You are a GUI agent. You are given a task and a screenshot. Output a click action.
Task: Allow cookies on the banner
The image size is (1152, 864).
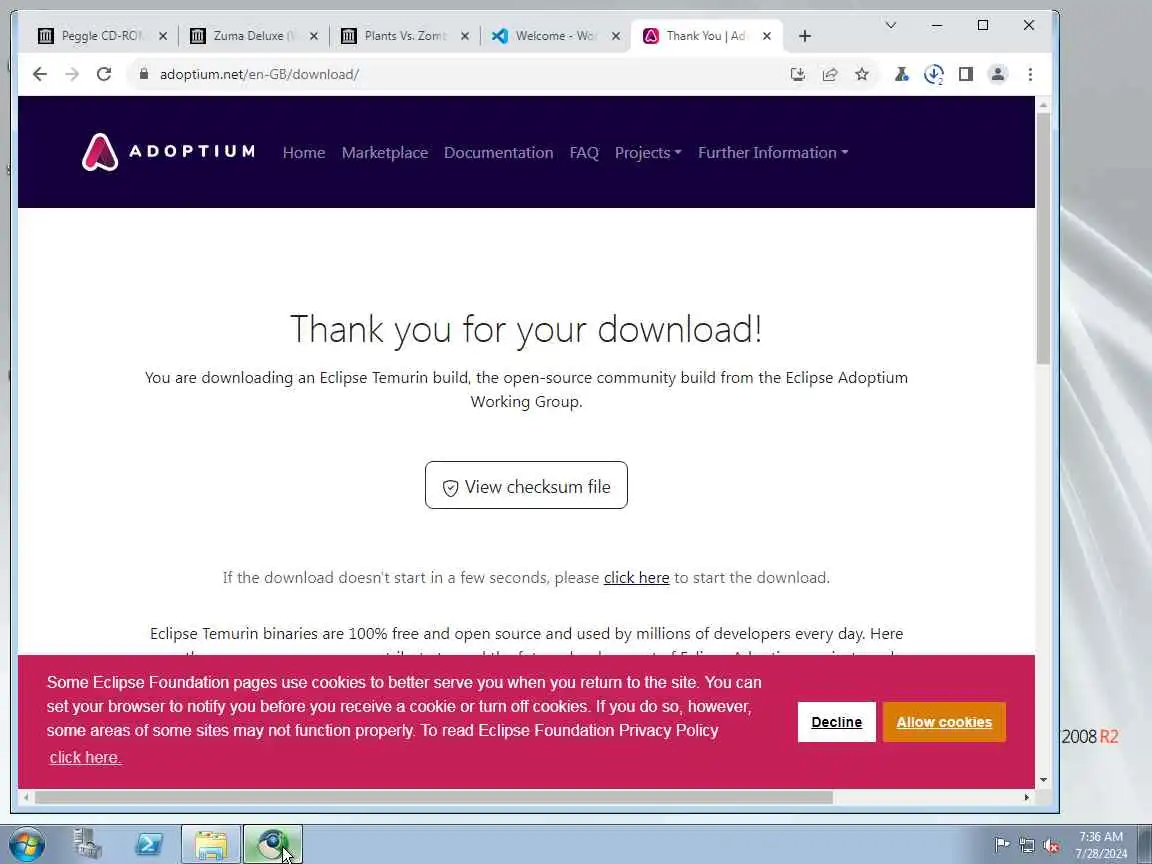[944, 722]
